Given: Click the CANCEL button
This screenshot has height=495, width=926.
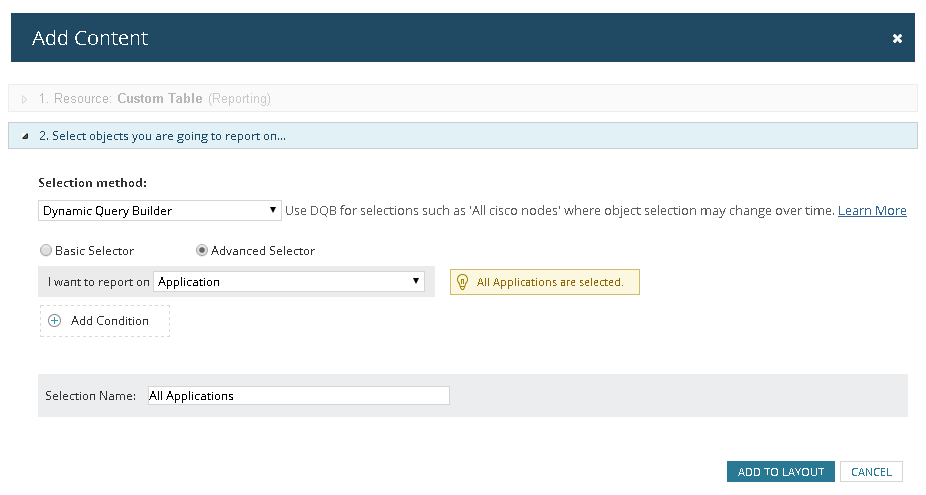Looking at the screenshot, I should point(871,471).
